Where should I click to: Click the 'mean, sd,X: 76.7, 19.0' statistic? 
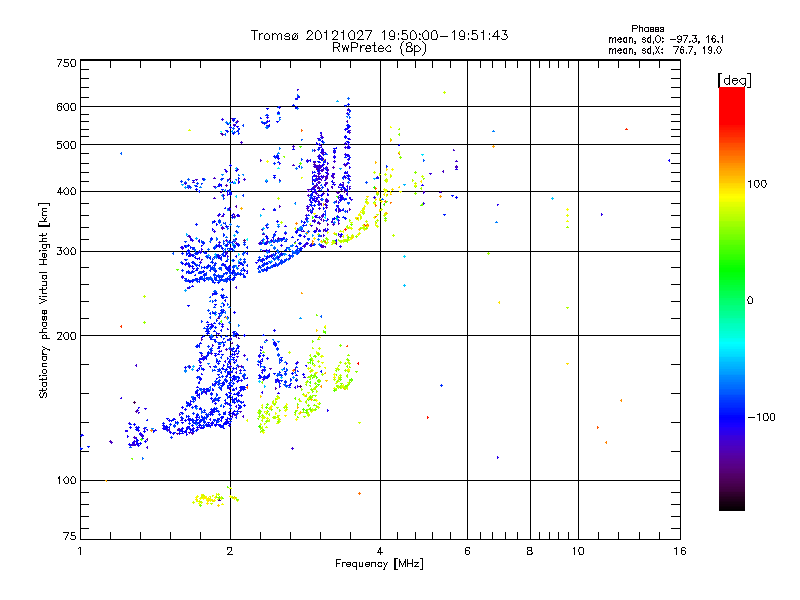pyautogui.click(x=665, y=51)
